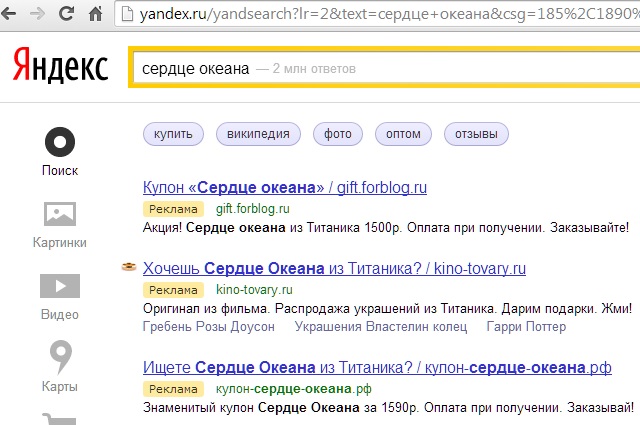Click the favicon beside the kino-tovary.ru result
The width and height of the screenshot is (640, 425).
[x=129, y=267]
